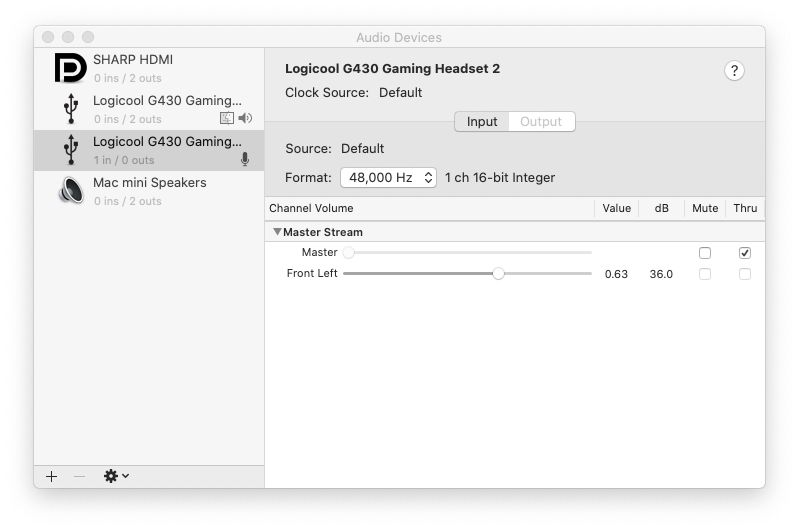Click the 36.0 dB field for Front Left

pos(661,274)
